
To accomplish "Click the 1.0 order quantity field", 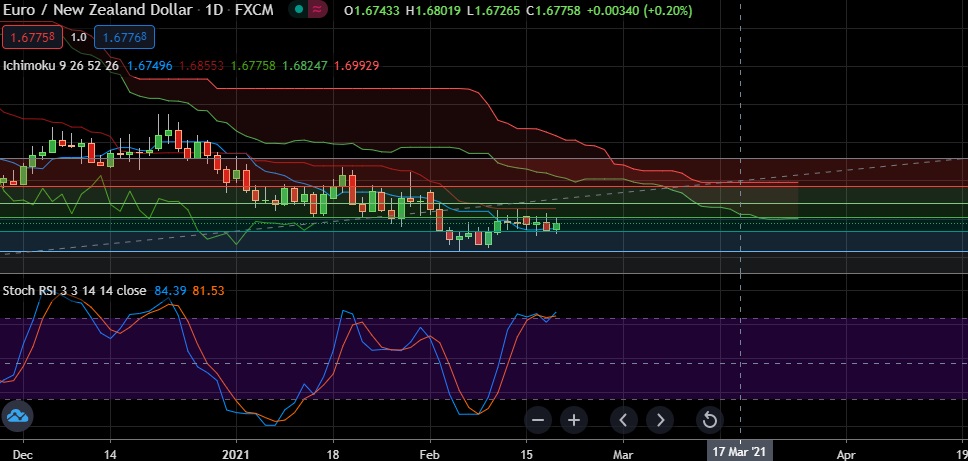I will click(78, 37).
